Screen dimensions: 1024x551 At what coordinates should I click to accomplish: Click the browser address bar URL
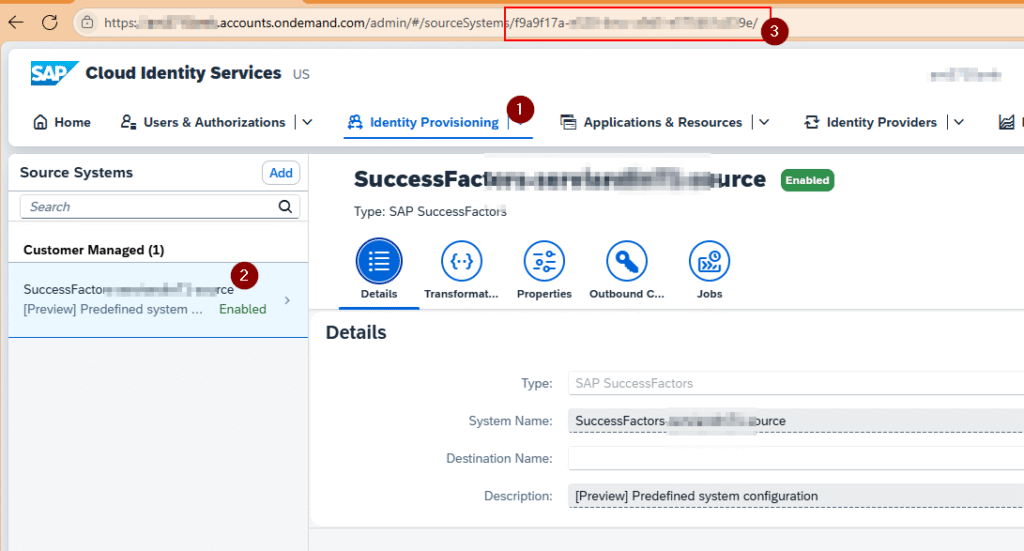(431, 23)
